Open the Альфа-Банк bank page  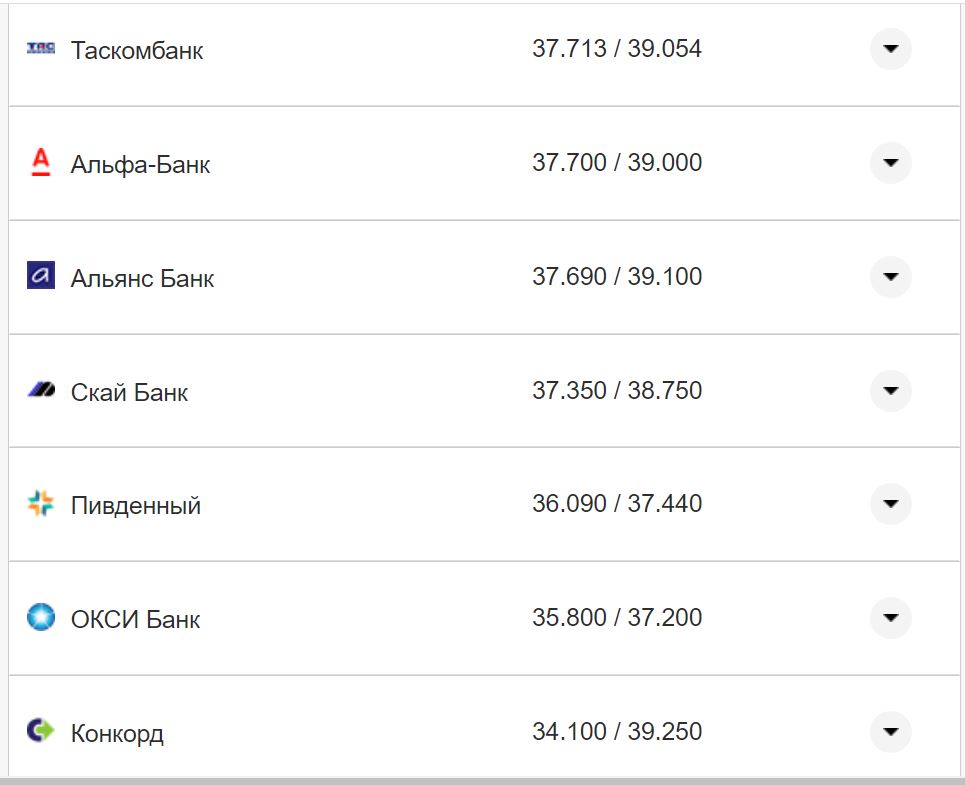140,165
